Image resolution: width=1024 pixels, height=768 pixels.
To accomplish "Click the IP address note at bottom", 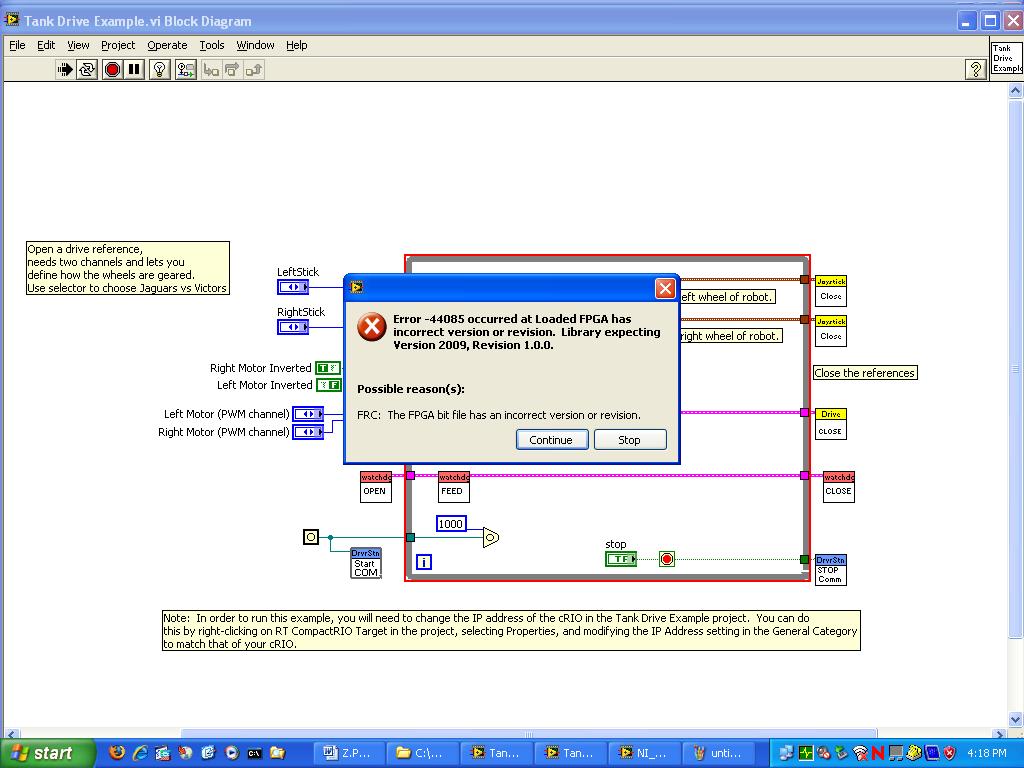I will point(511,630).
